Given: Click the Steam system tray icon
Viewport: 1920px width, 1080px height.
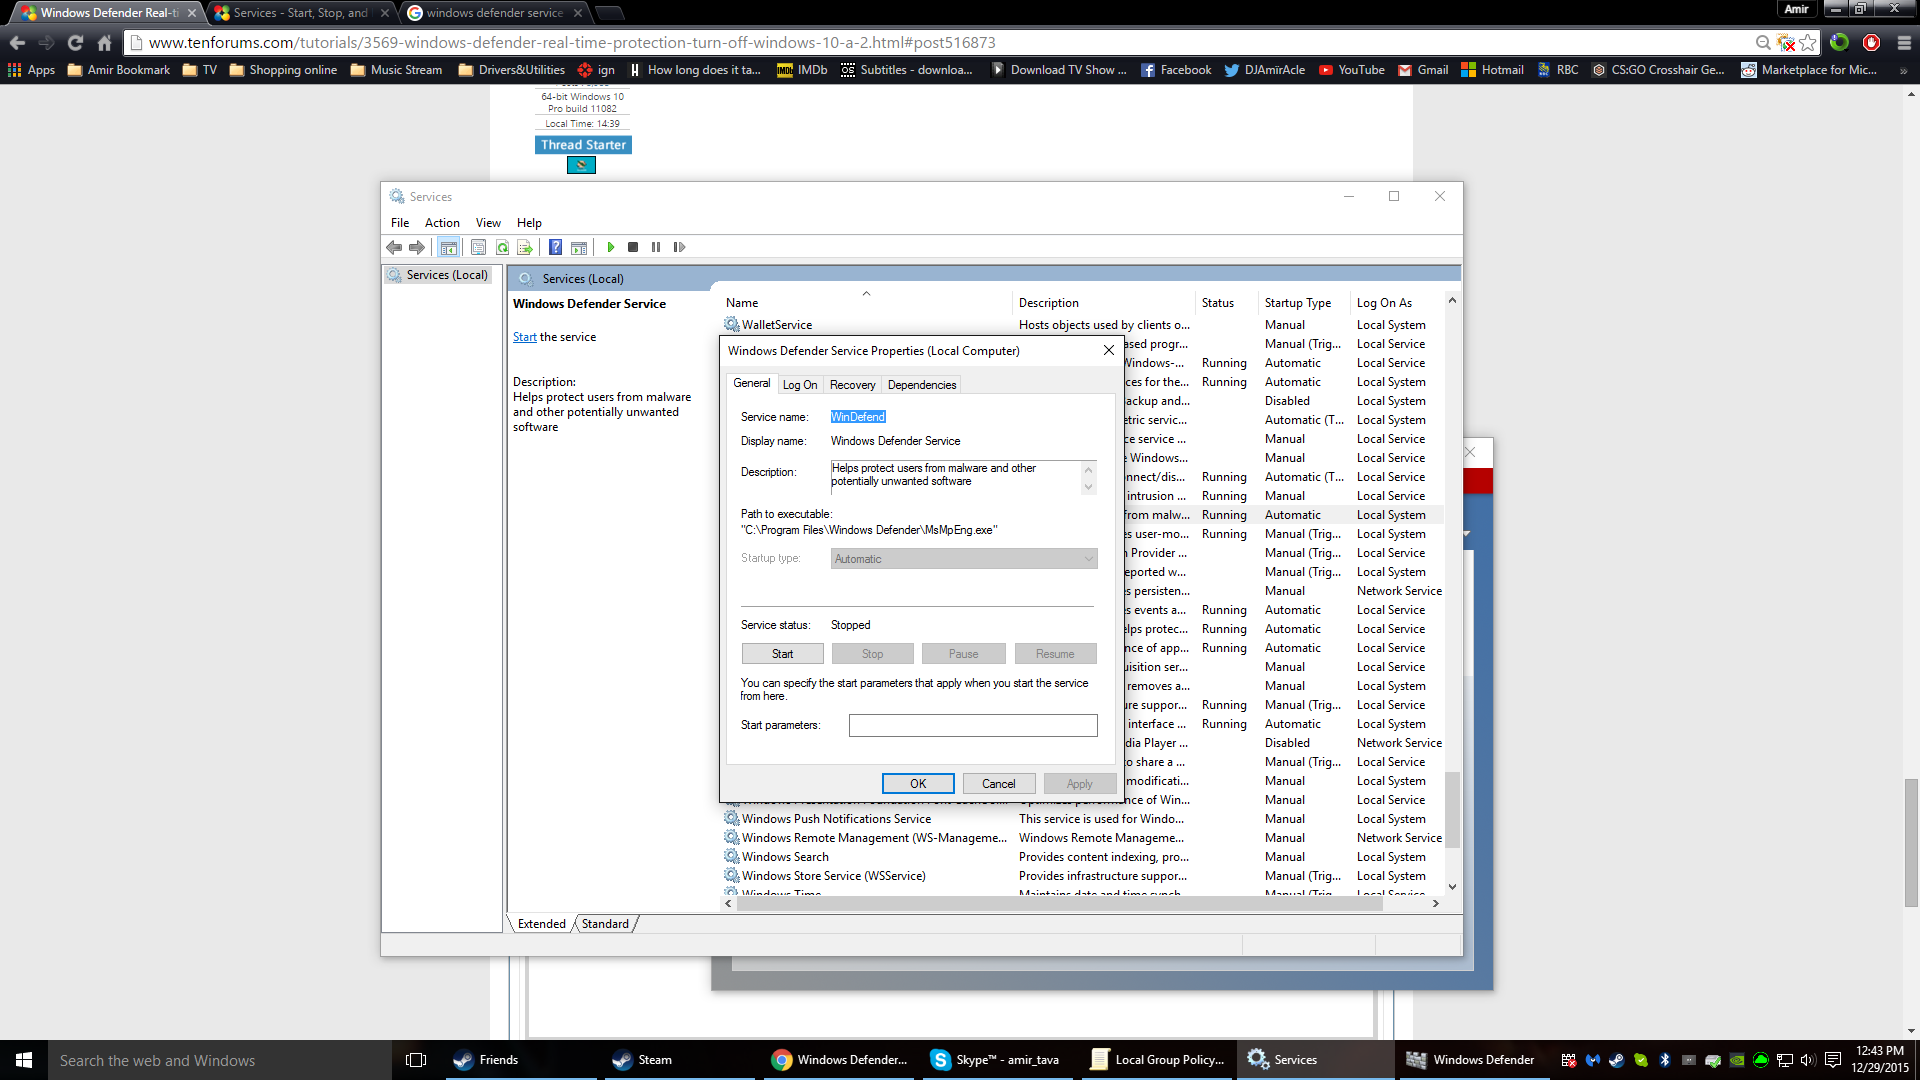Looking at the screenshot, I should (x=1617, y=1060).
